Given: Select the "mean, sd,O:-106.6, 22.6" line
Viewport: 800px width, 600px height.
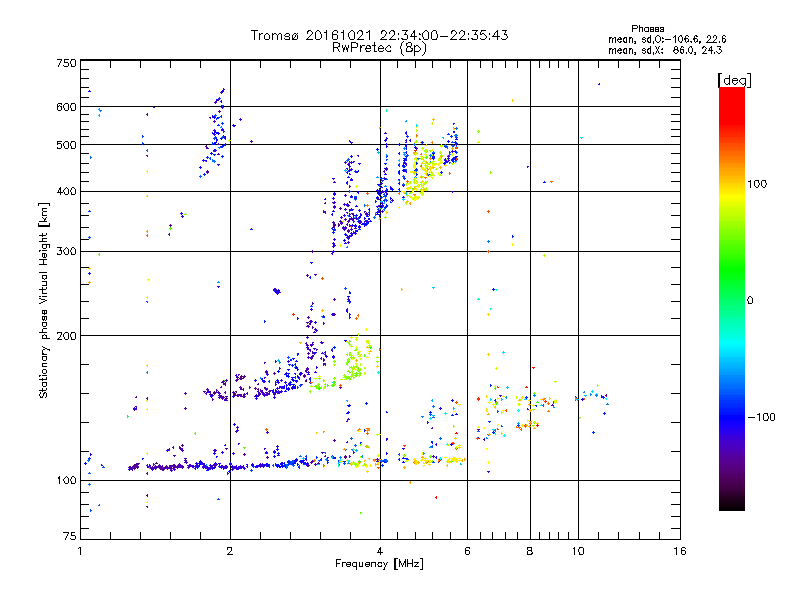Looking at the screenshot, I should (x=667, y=39).
